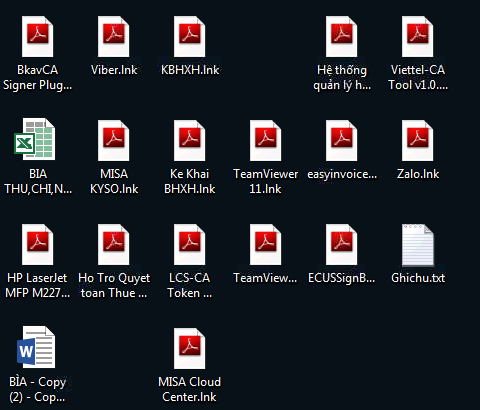This screenshot has height=410, width=480.
Task: Select the LCS-CA Token icon
Action: [x=189, y=245]
